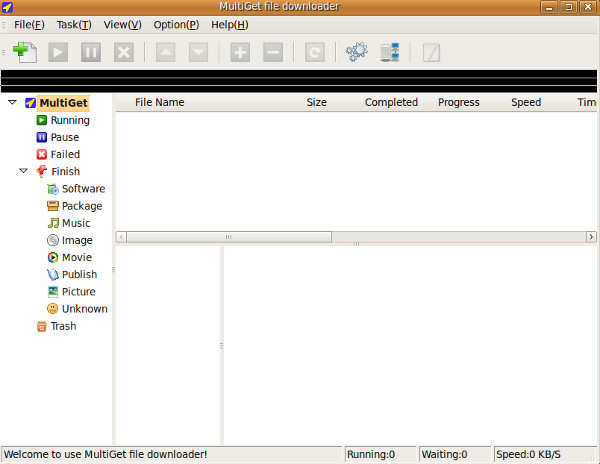
Task: Collapse the Finish node tree arrow
Action: tap(23, 171)
